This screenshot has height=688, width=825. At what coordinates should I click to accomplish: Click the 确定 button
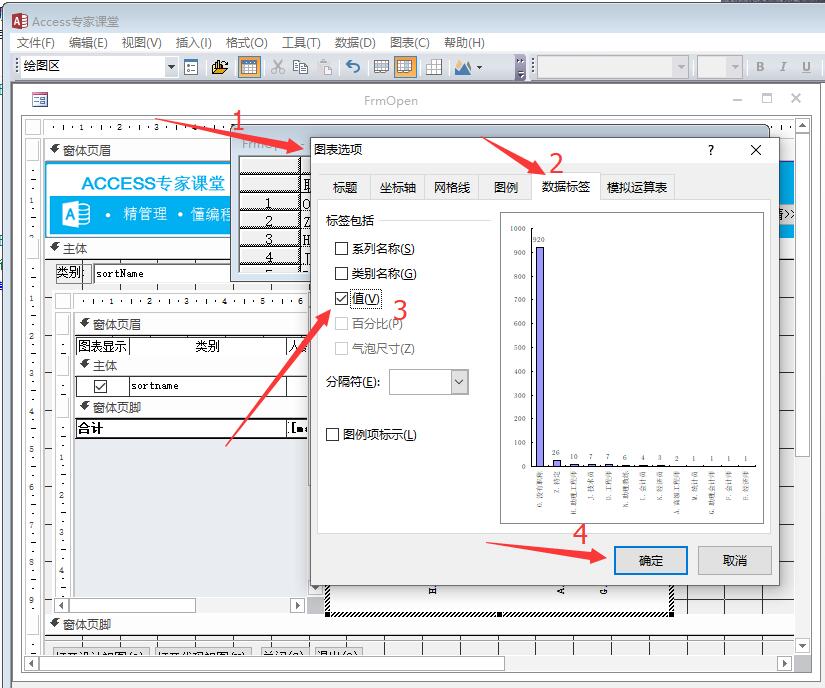[651, 561]
